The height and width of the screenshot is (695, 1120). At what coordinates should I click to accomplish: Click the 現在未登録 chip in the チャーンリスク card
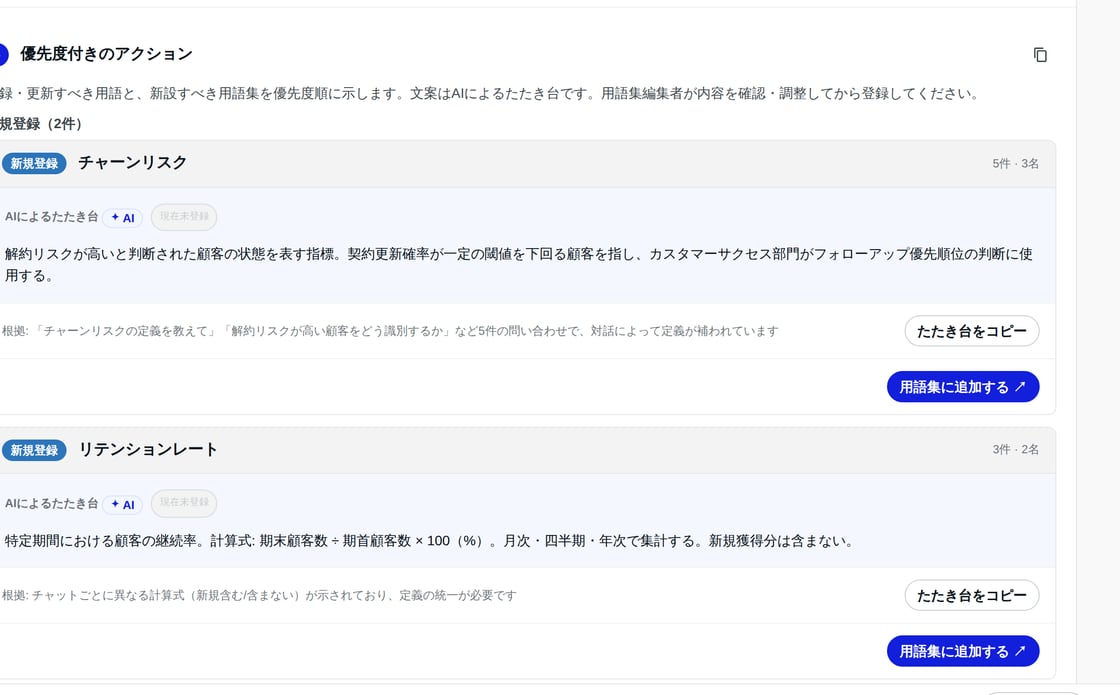tap(184, 216)
